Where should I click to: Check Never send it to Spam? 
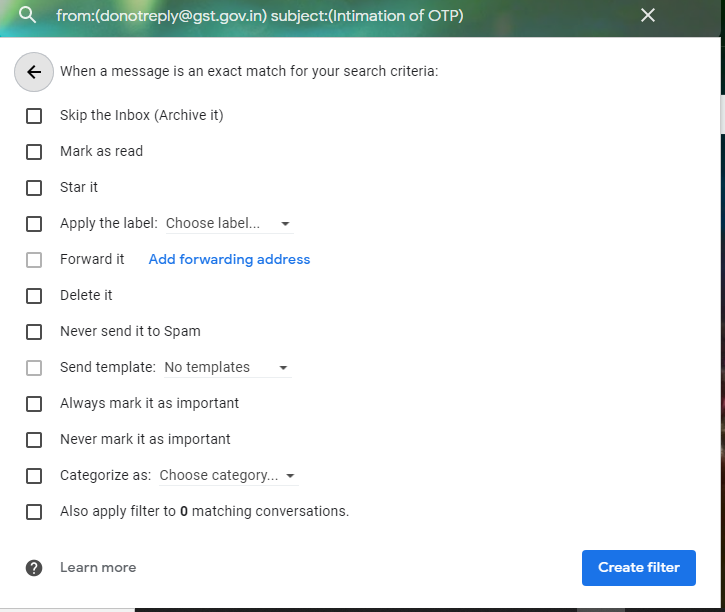(x=34, y=332)
